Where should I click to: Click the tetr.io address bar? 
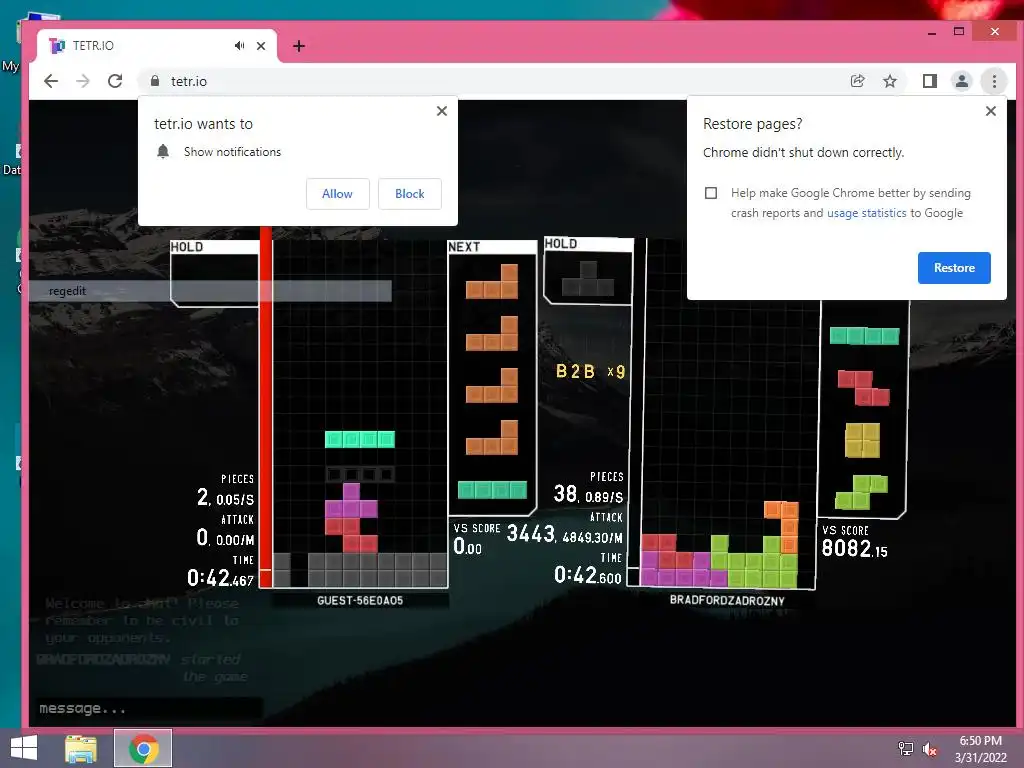(490, 81)
